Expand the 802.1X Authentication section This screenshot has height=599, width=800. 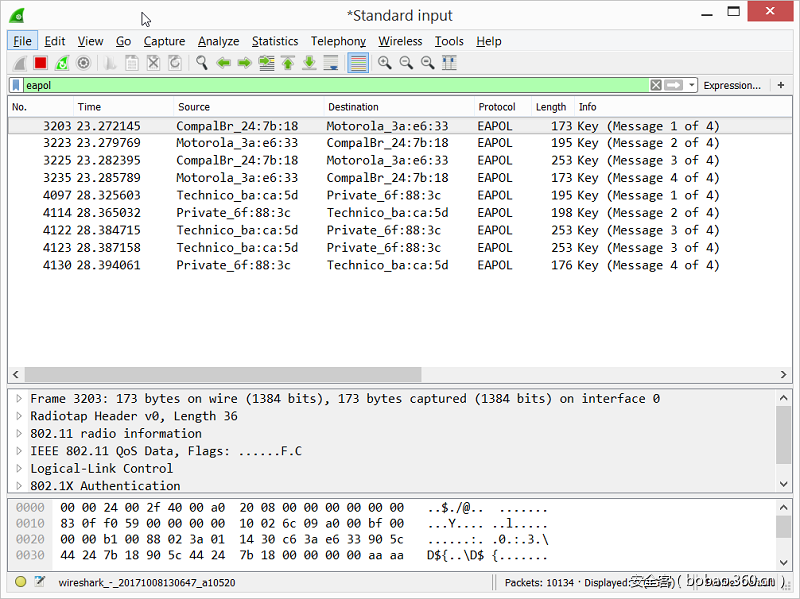coord(19,486)
